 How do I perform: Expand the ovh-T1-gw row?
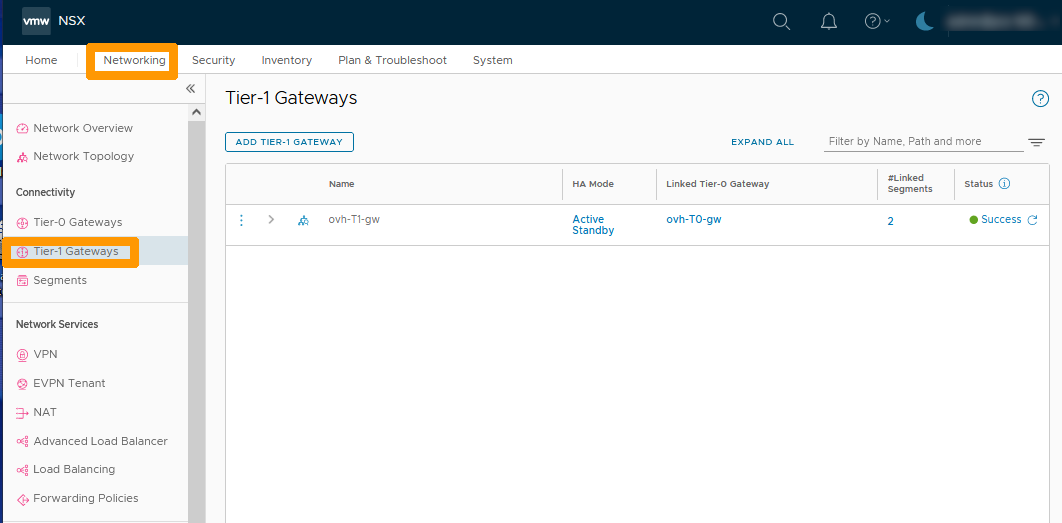pos(271,219)
